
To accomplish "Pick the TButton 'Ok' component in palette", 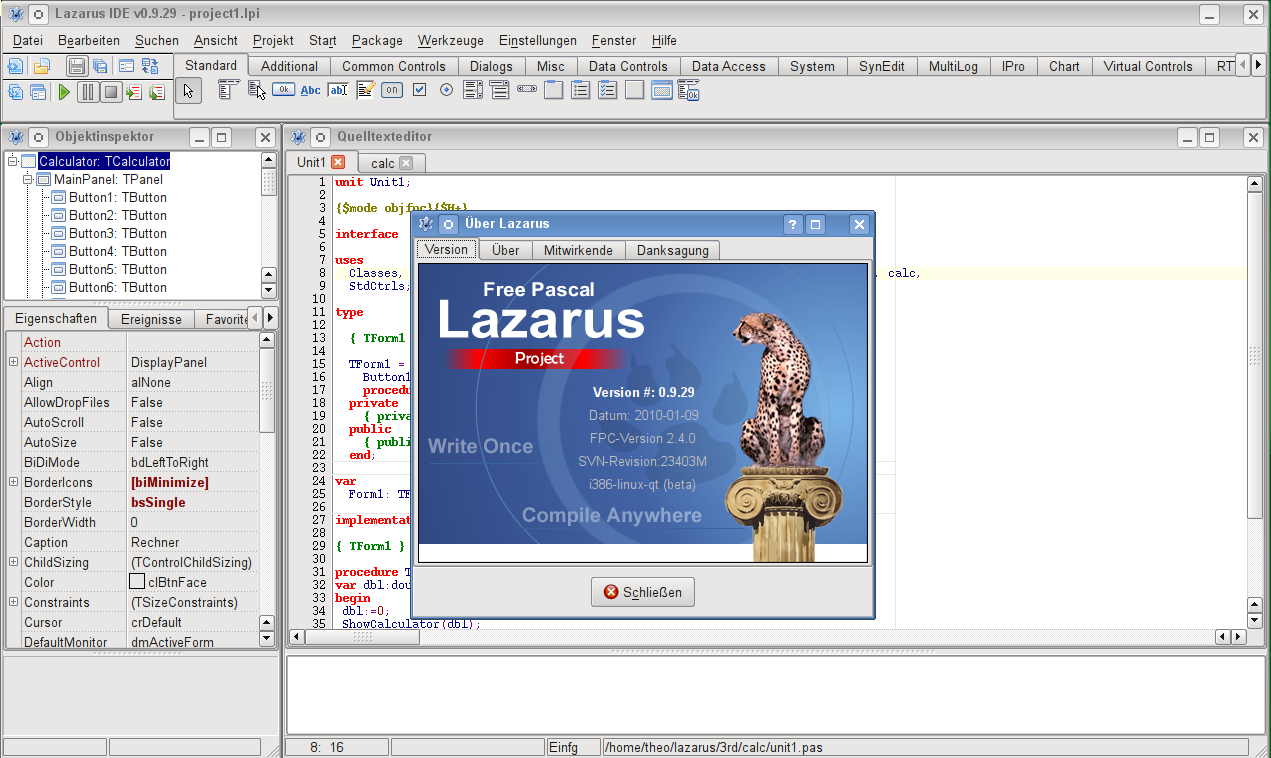I will (283, 90).
